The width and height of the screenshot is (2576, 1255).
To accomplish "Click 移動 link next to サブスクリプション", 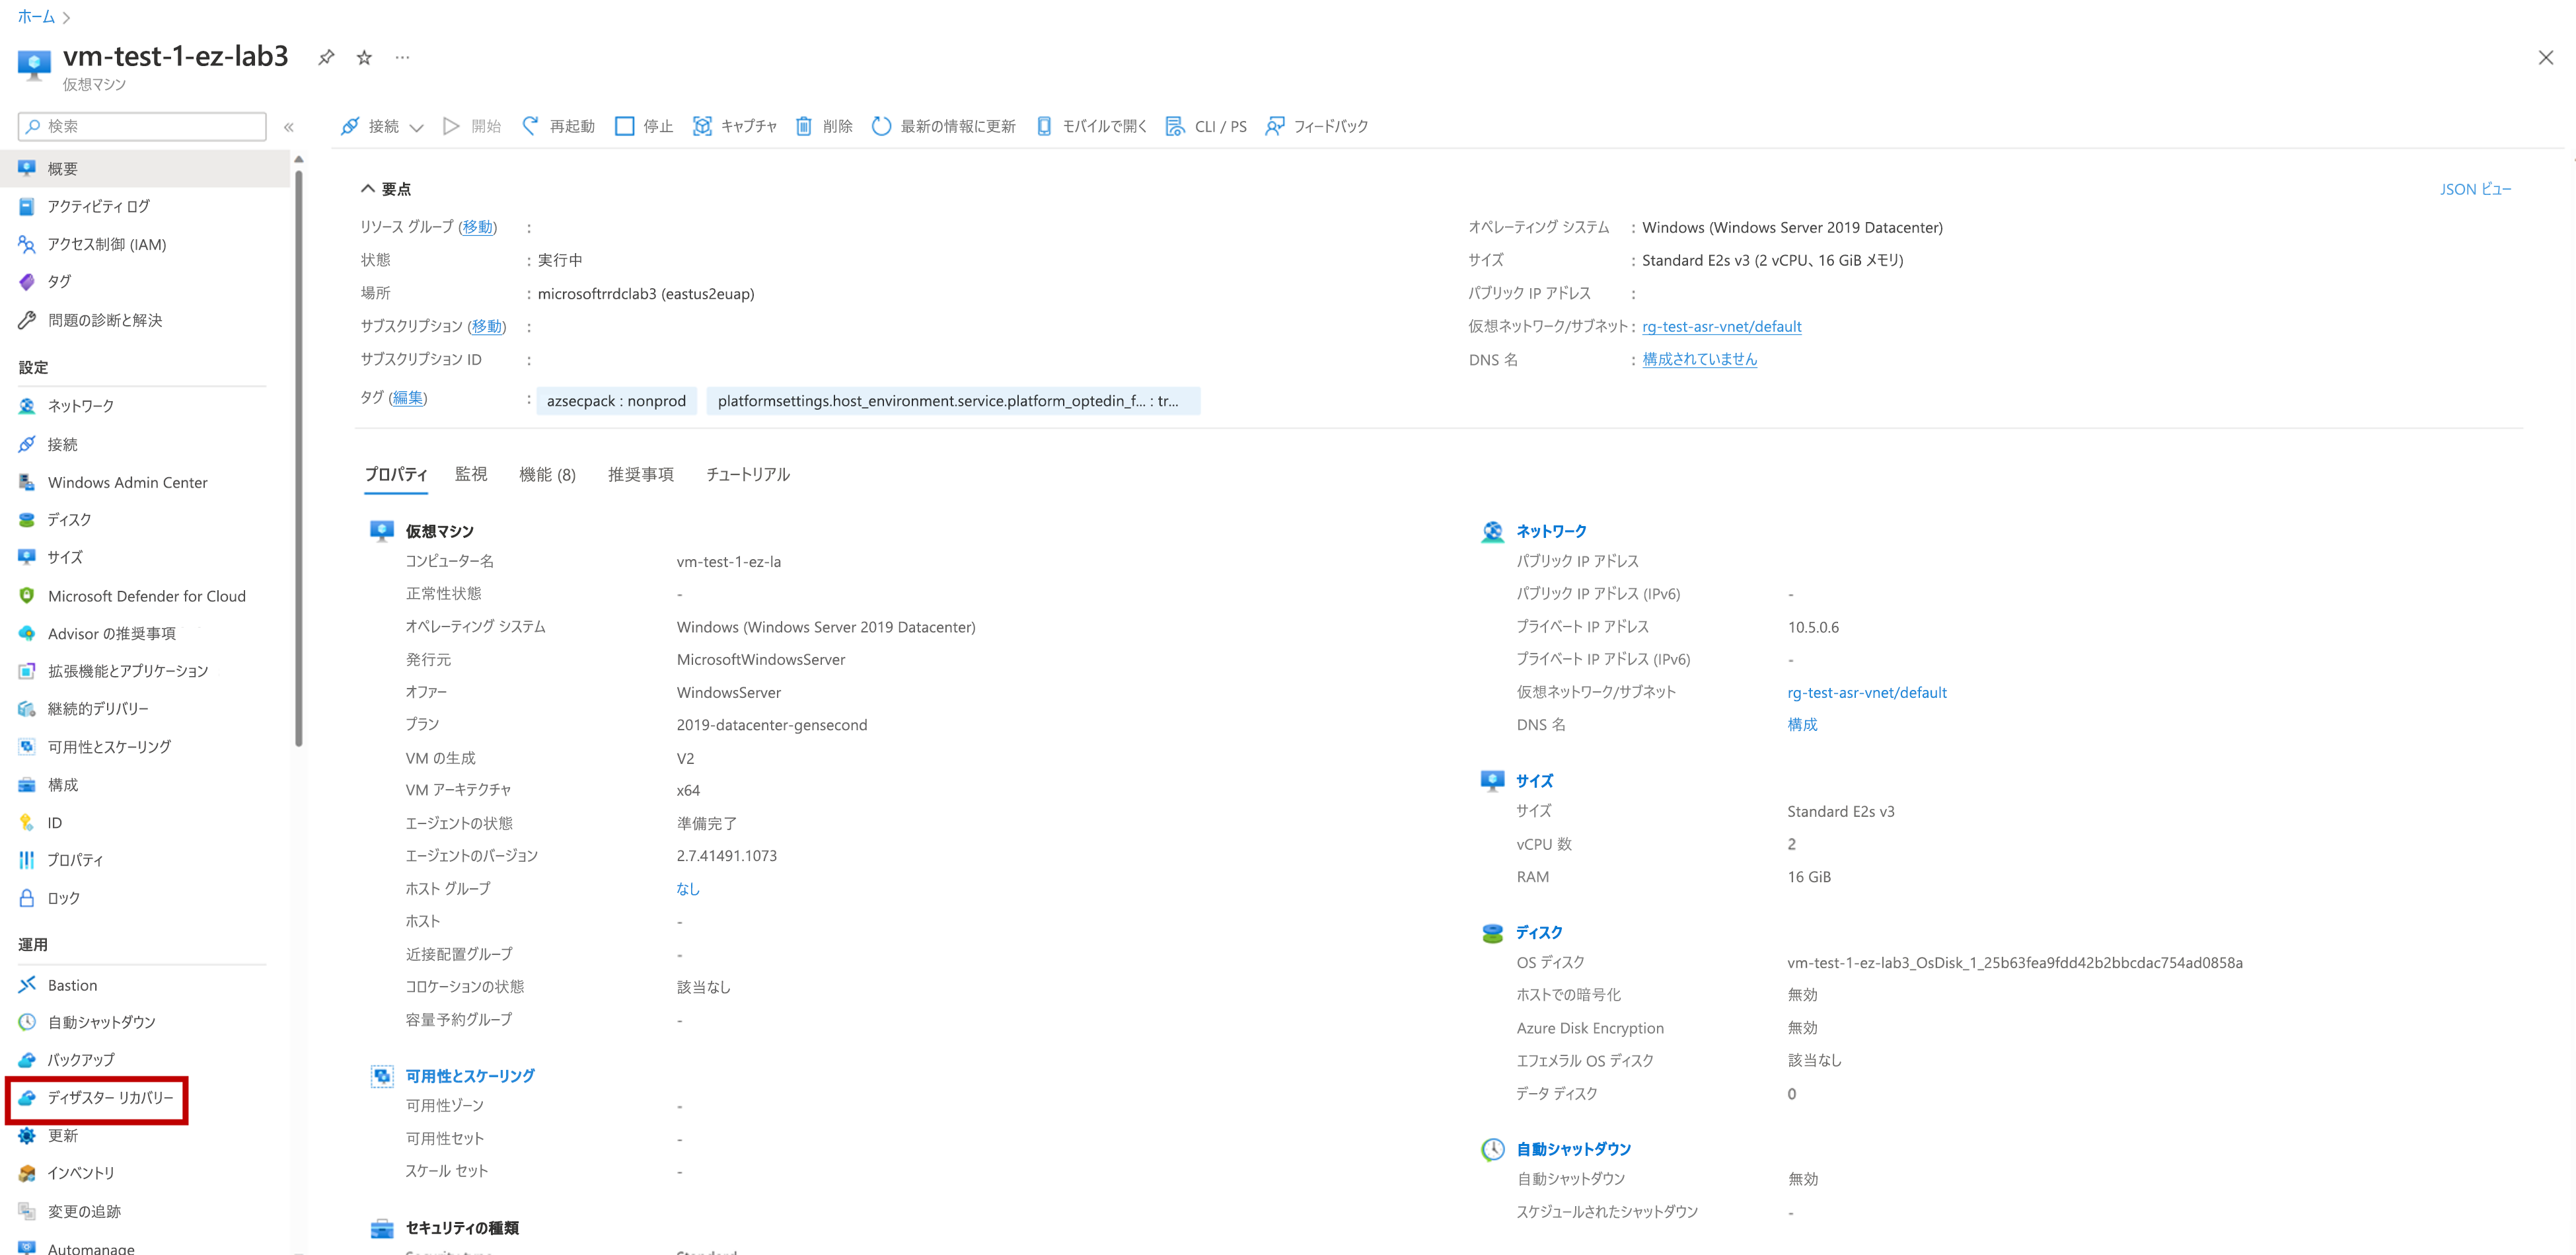I will point(487,326).
